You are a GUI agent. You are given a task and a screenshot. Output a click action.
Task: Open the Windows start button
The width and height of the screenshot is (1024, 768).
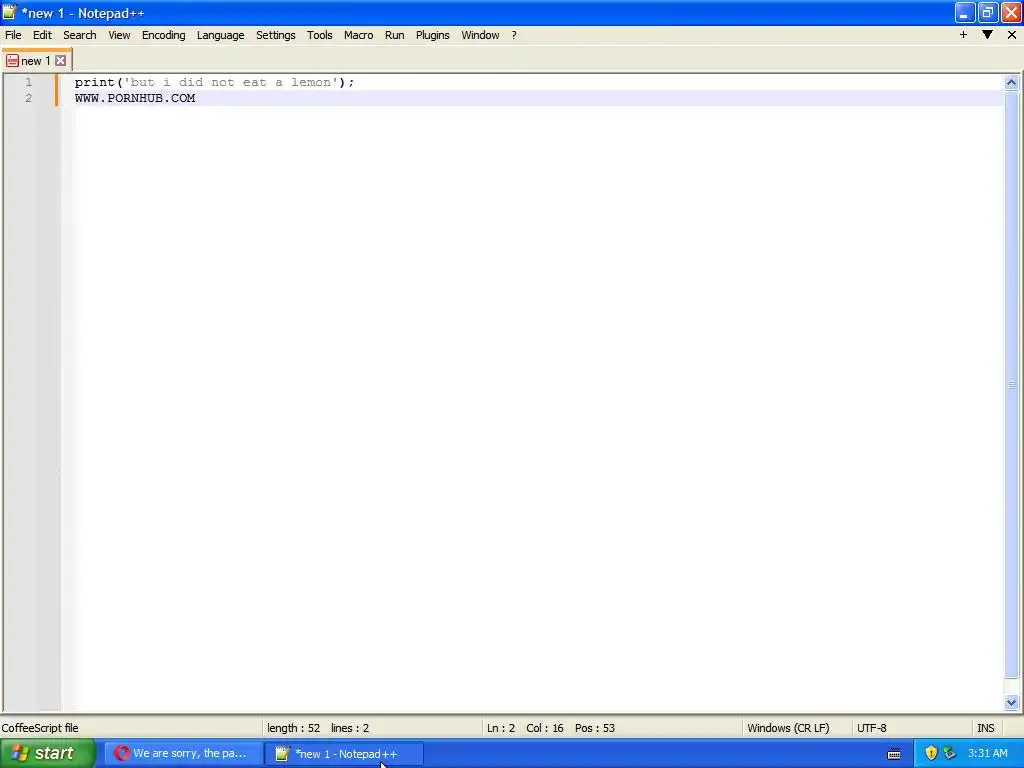48,753
